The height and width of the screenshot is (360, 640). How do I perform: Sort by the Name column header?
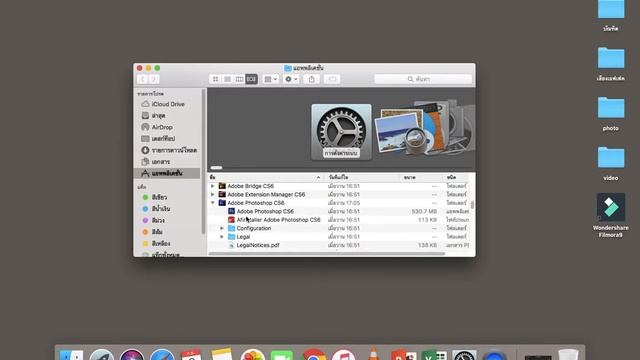tap(265, 177)
